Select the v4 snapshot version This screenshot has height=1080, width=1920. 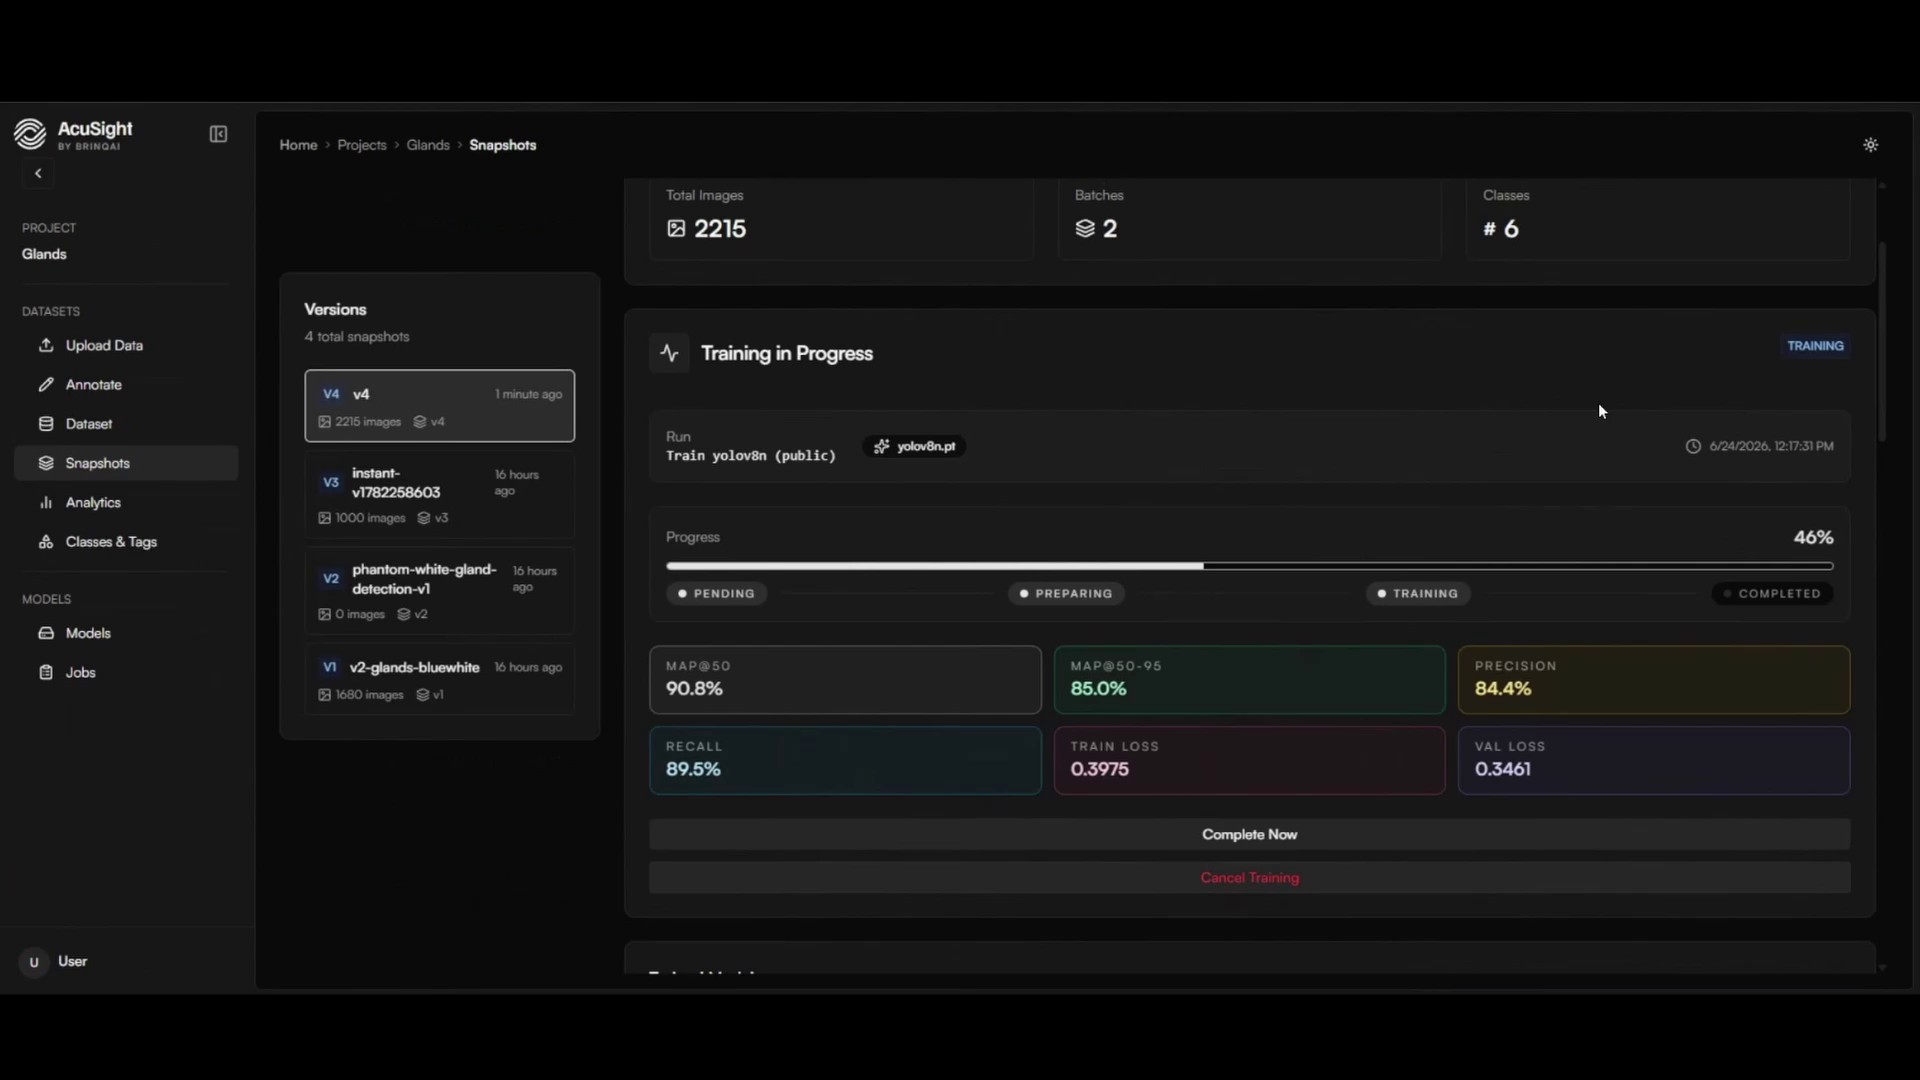click(x=440, y=406)
